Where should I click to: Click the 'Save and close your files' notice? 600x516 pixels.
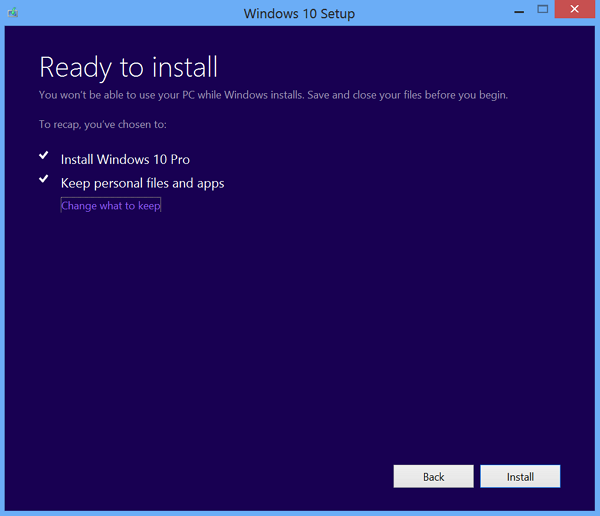click(273, 95)
